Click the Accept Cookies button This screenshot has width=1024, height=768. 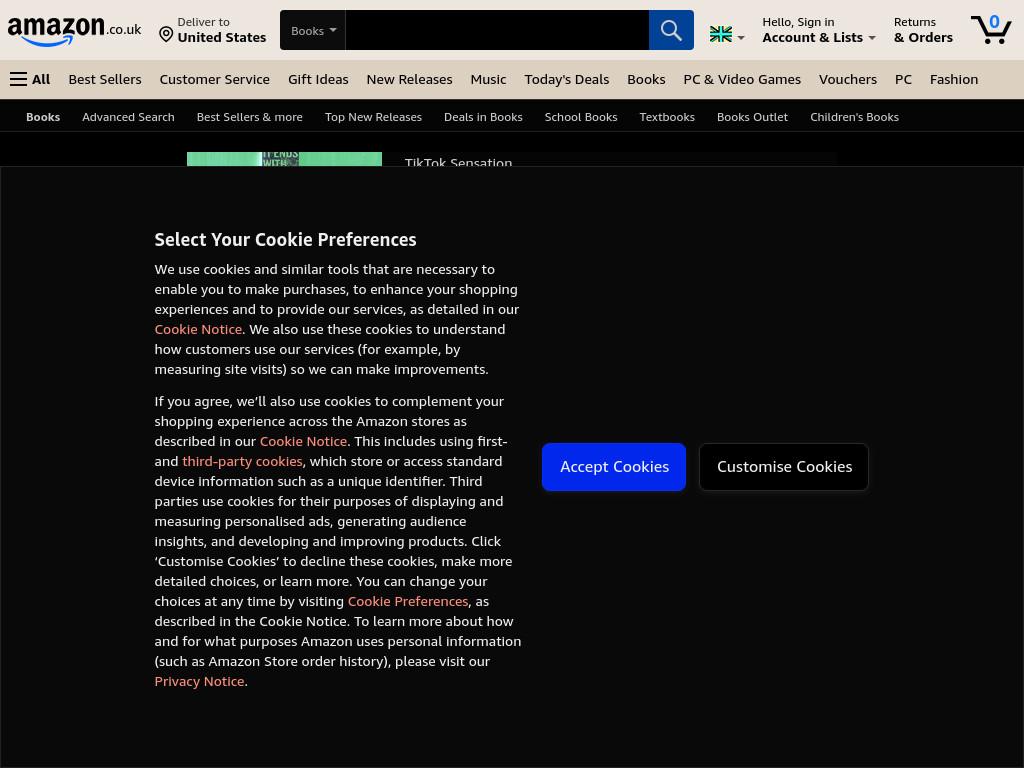614,467
